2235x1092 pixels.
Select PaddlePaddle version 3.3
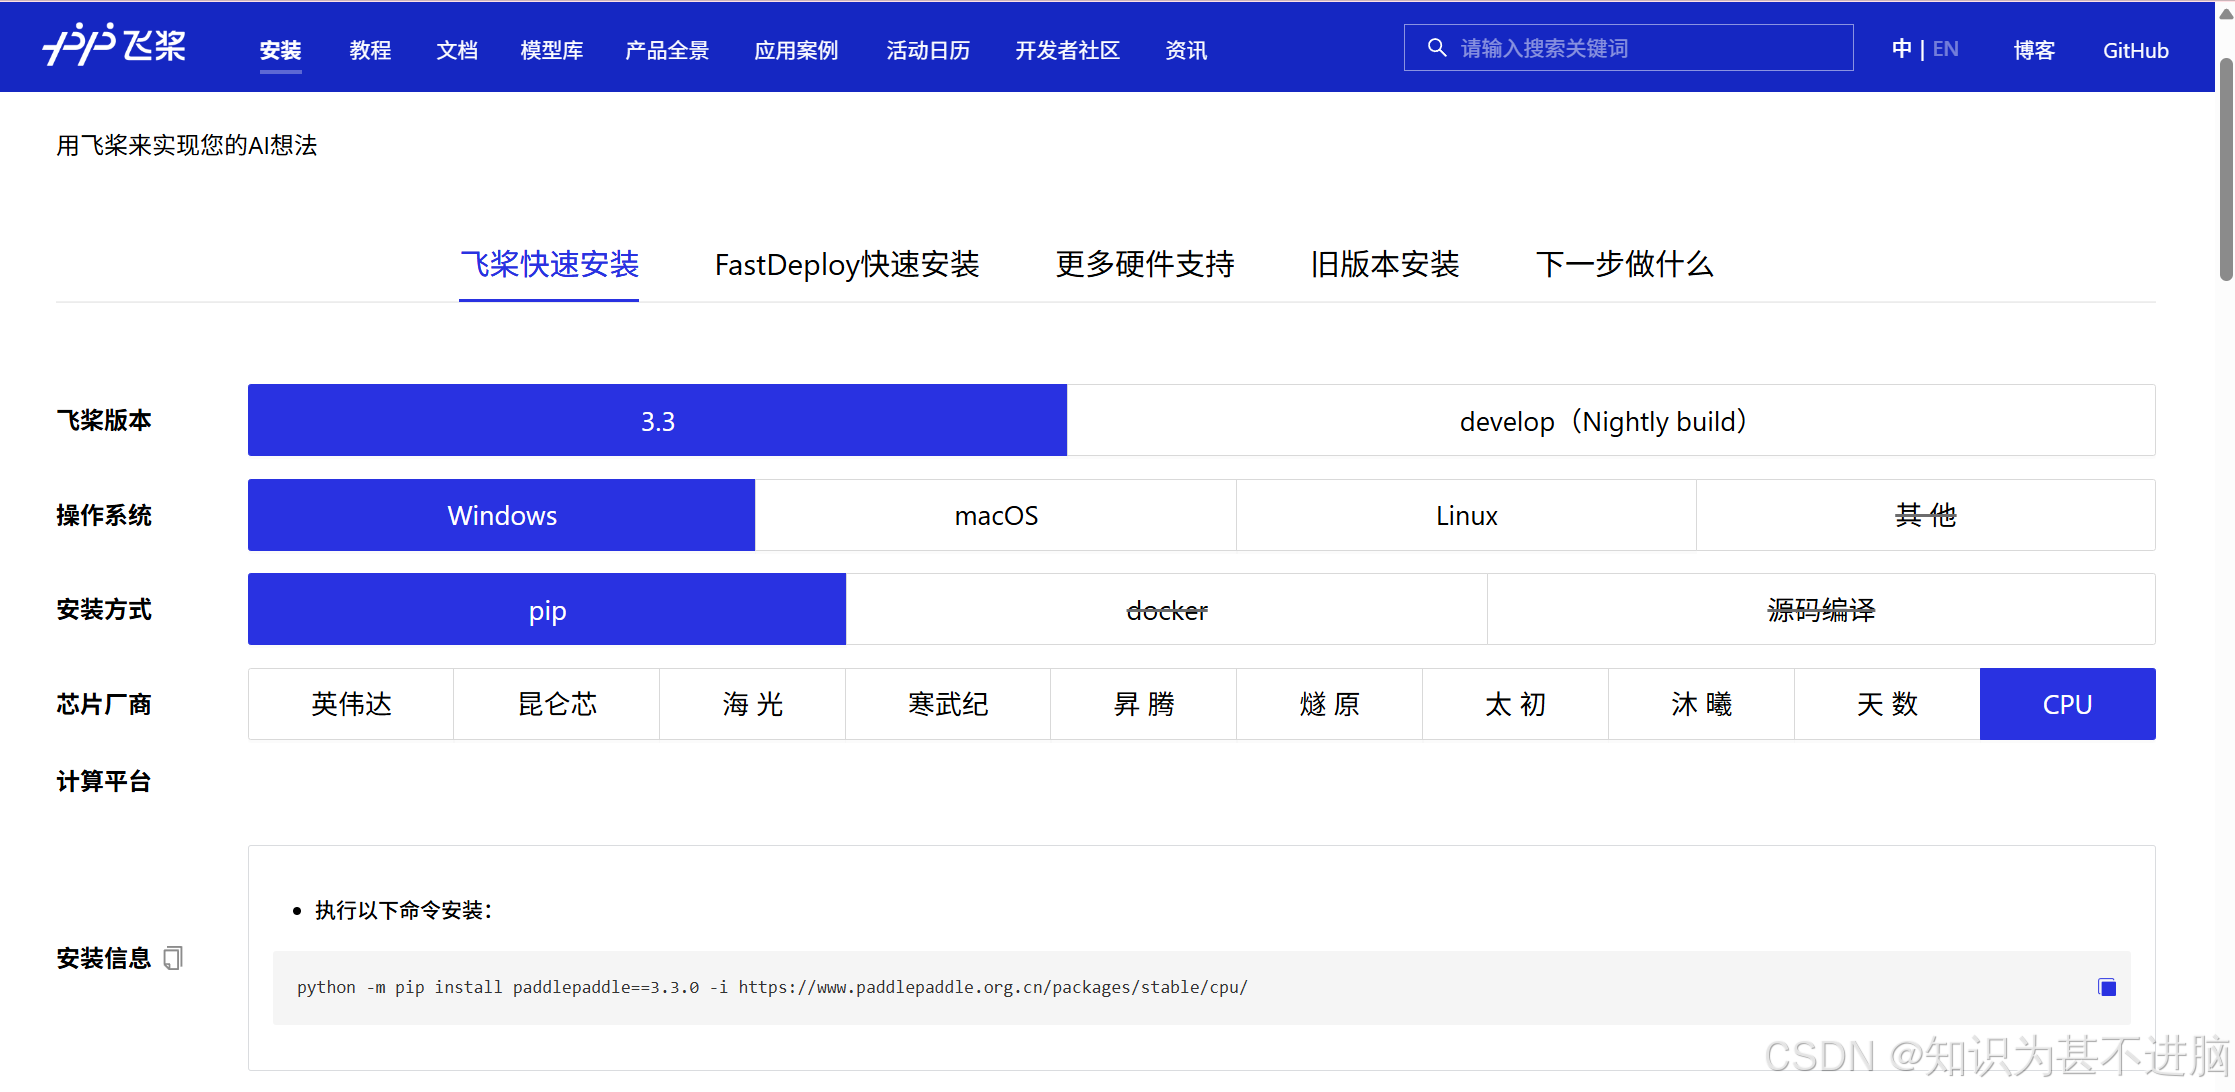point(657,420)
